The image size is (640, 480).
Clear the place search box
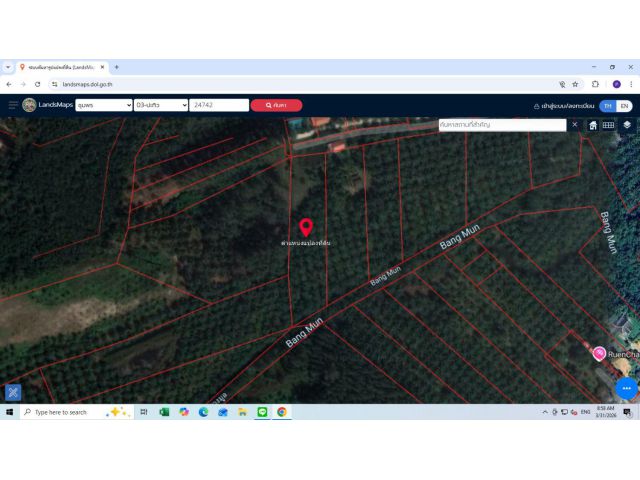(575, 124)
